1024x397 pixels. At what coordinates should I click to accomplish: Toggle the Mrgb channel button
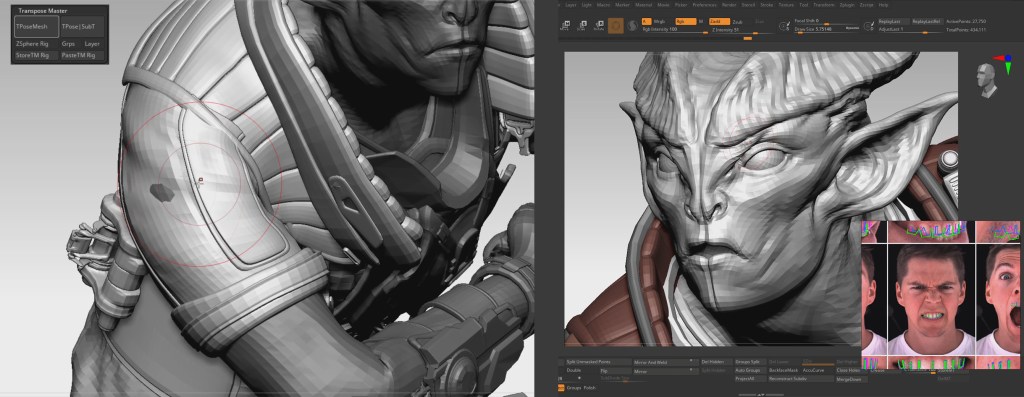pos(659,22)
